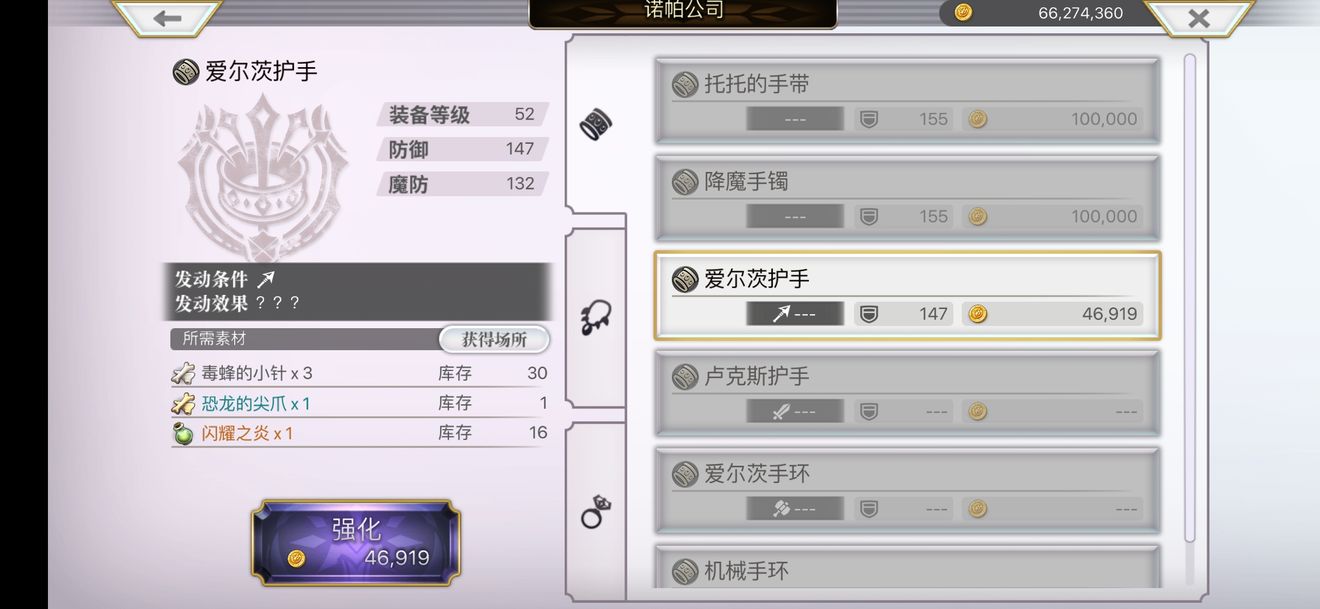Go back using the arrow button

point(167,18)
